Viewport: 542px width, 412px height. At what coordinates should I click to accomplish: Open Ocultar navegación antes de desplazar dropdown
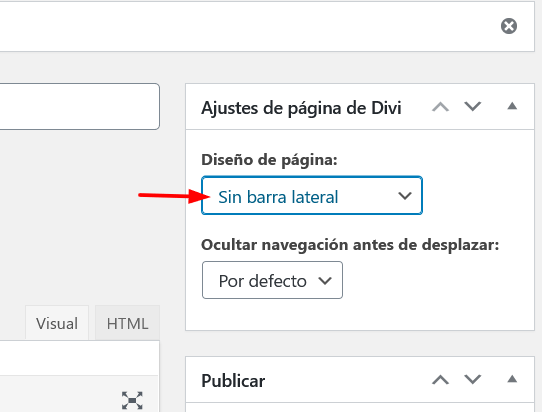pyautogui.click(x=272, y=280)
